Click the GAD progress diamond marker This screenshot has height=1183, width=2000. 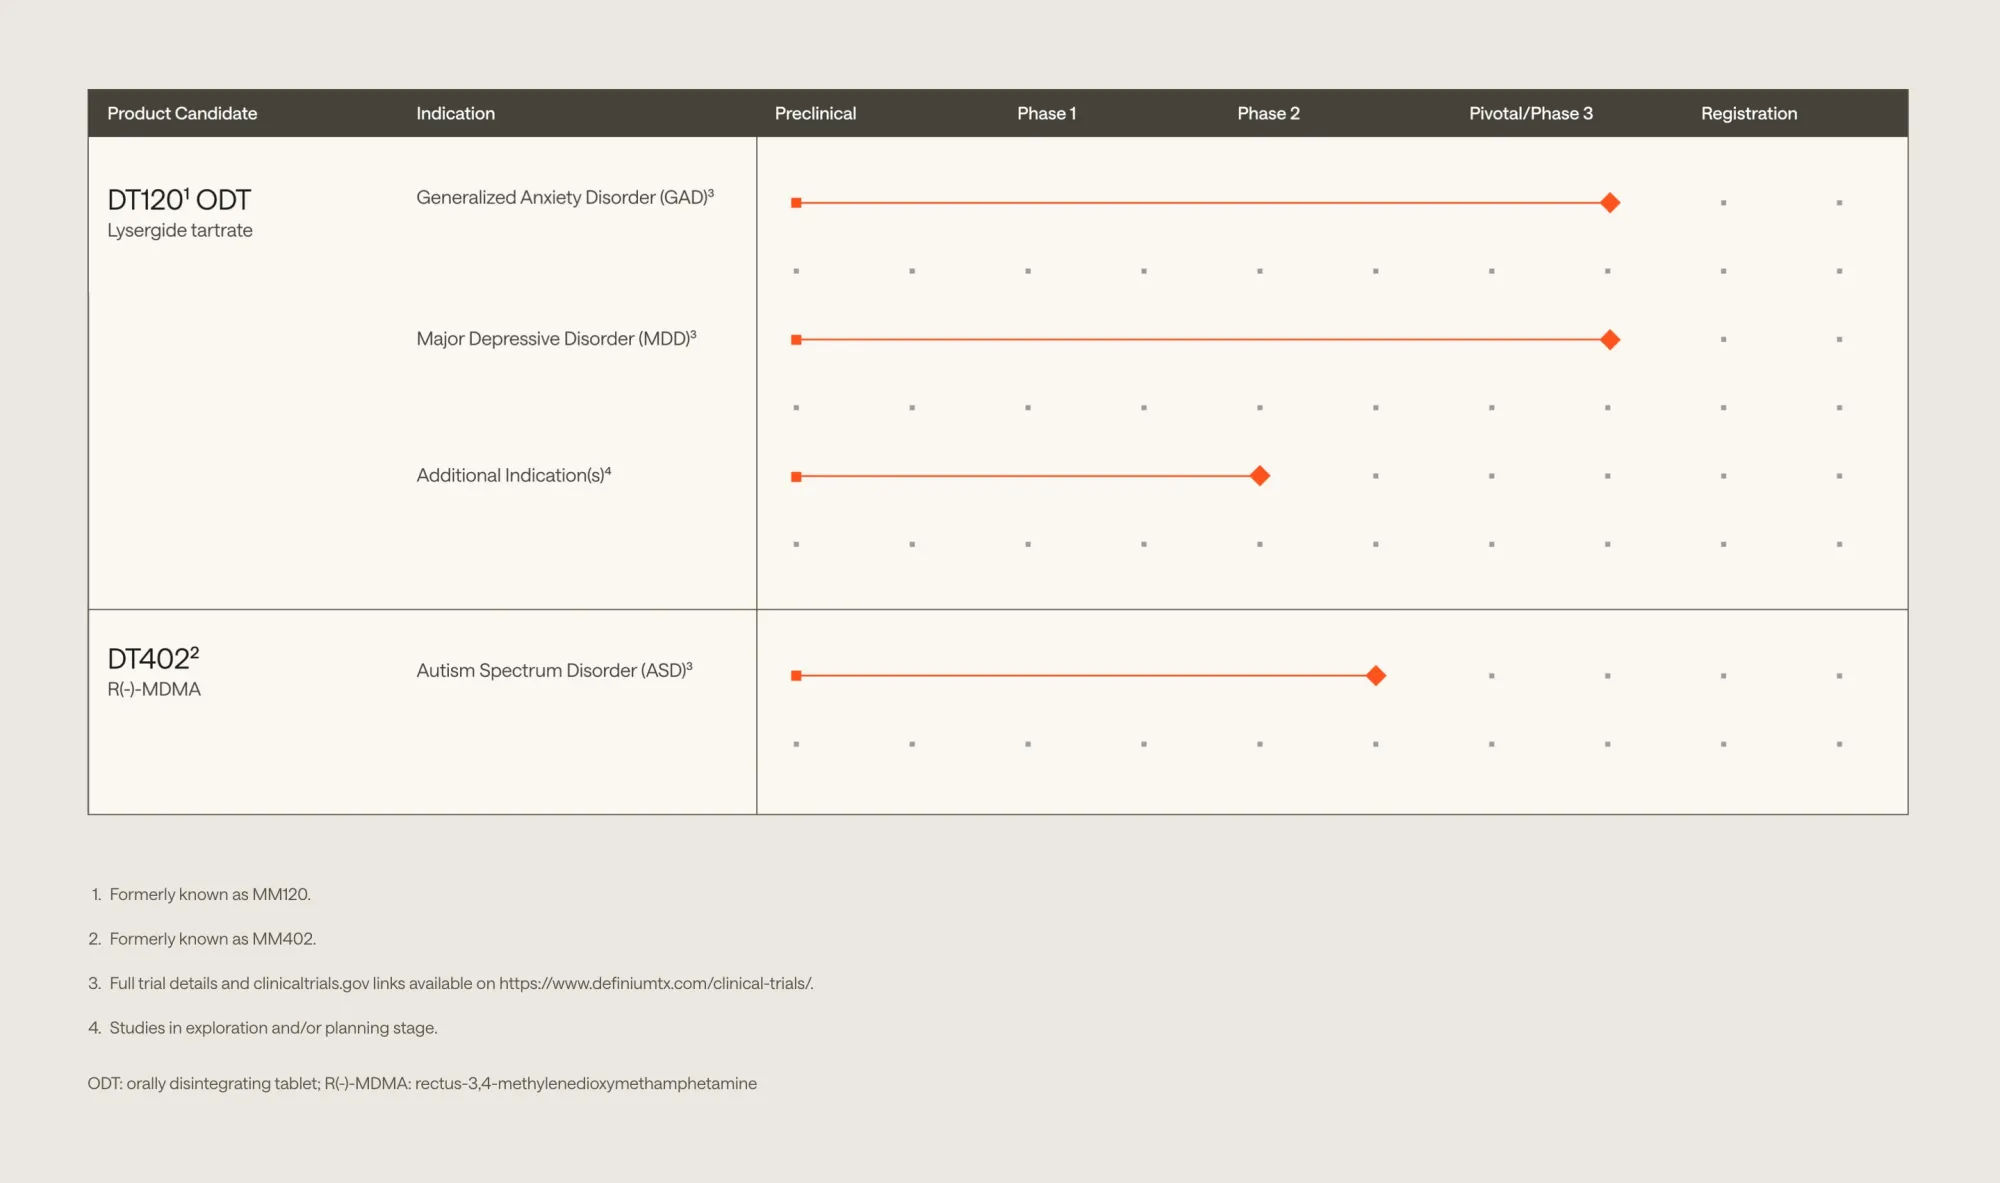click(x=1609, y=203)
